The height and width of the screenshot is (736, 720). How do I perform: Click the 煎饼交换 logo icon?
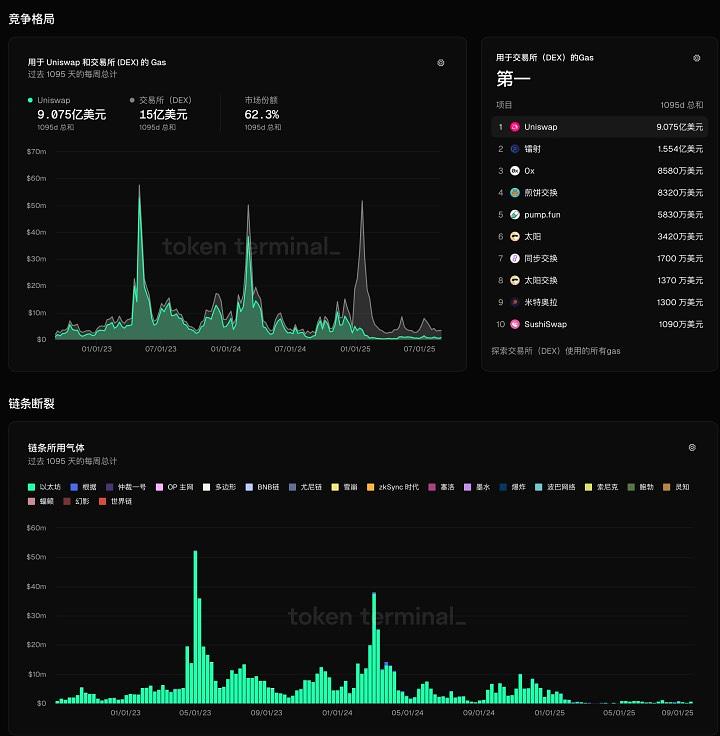[515, 193]
